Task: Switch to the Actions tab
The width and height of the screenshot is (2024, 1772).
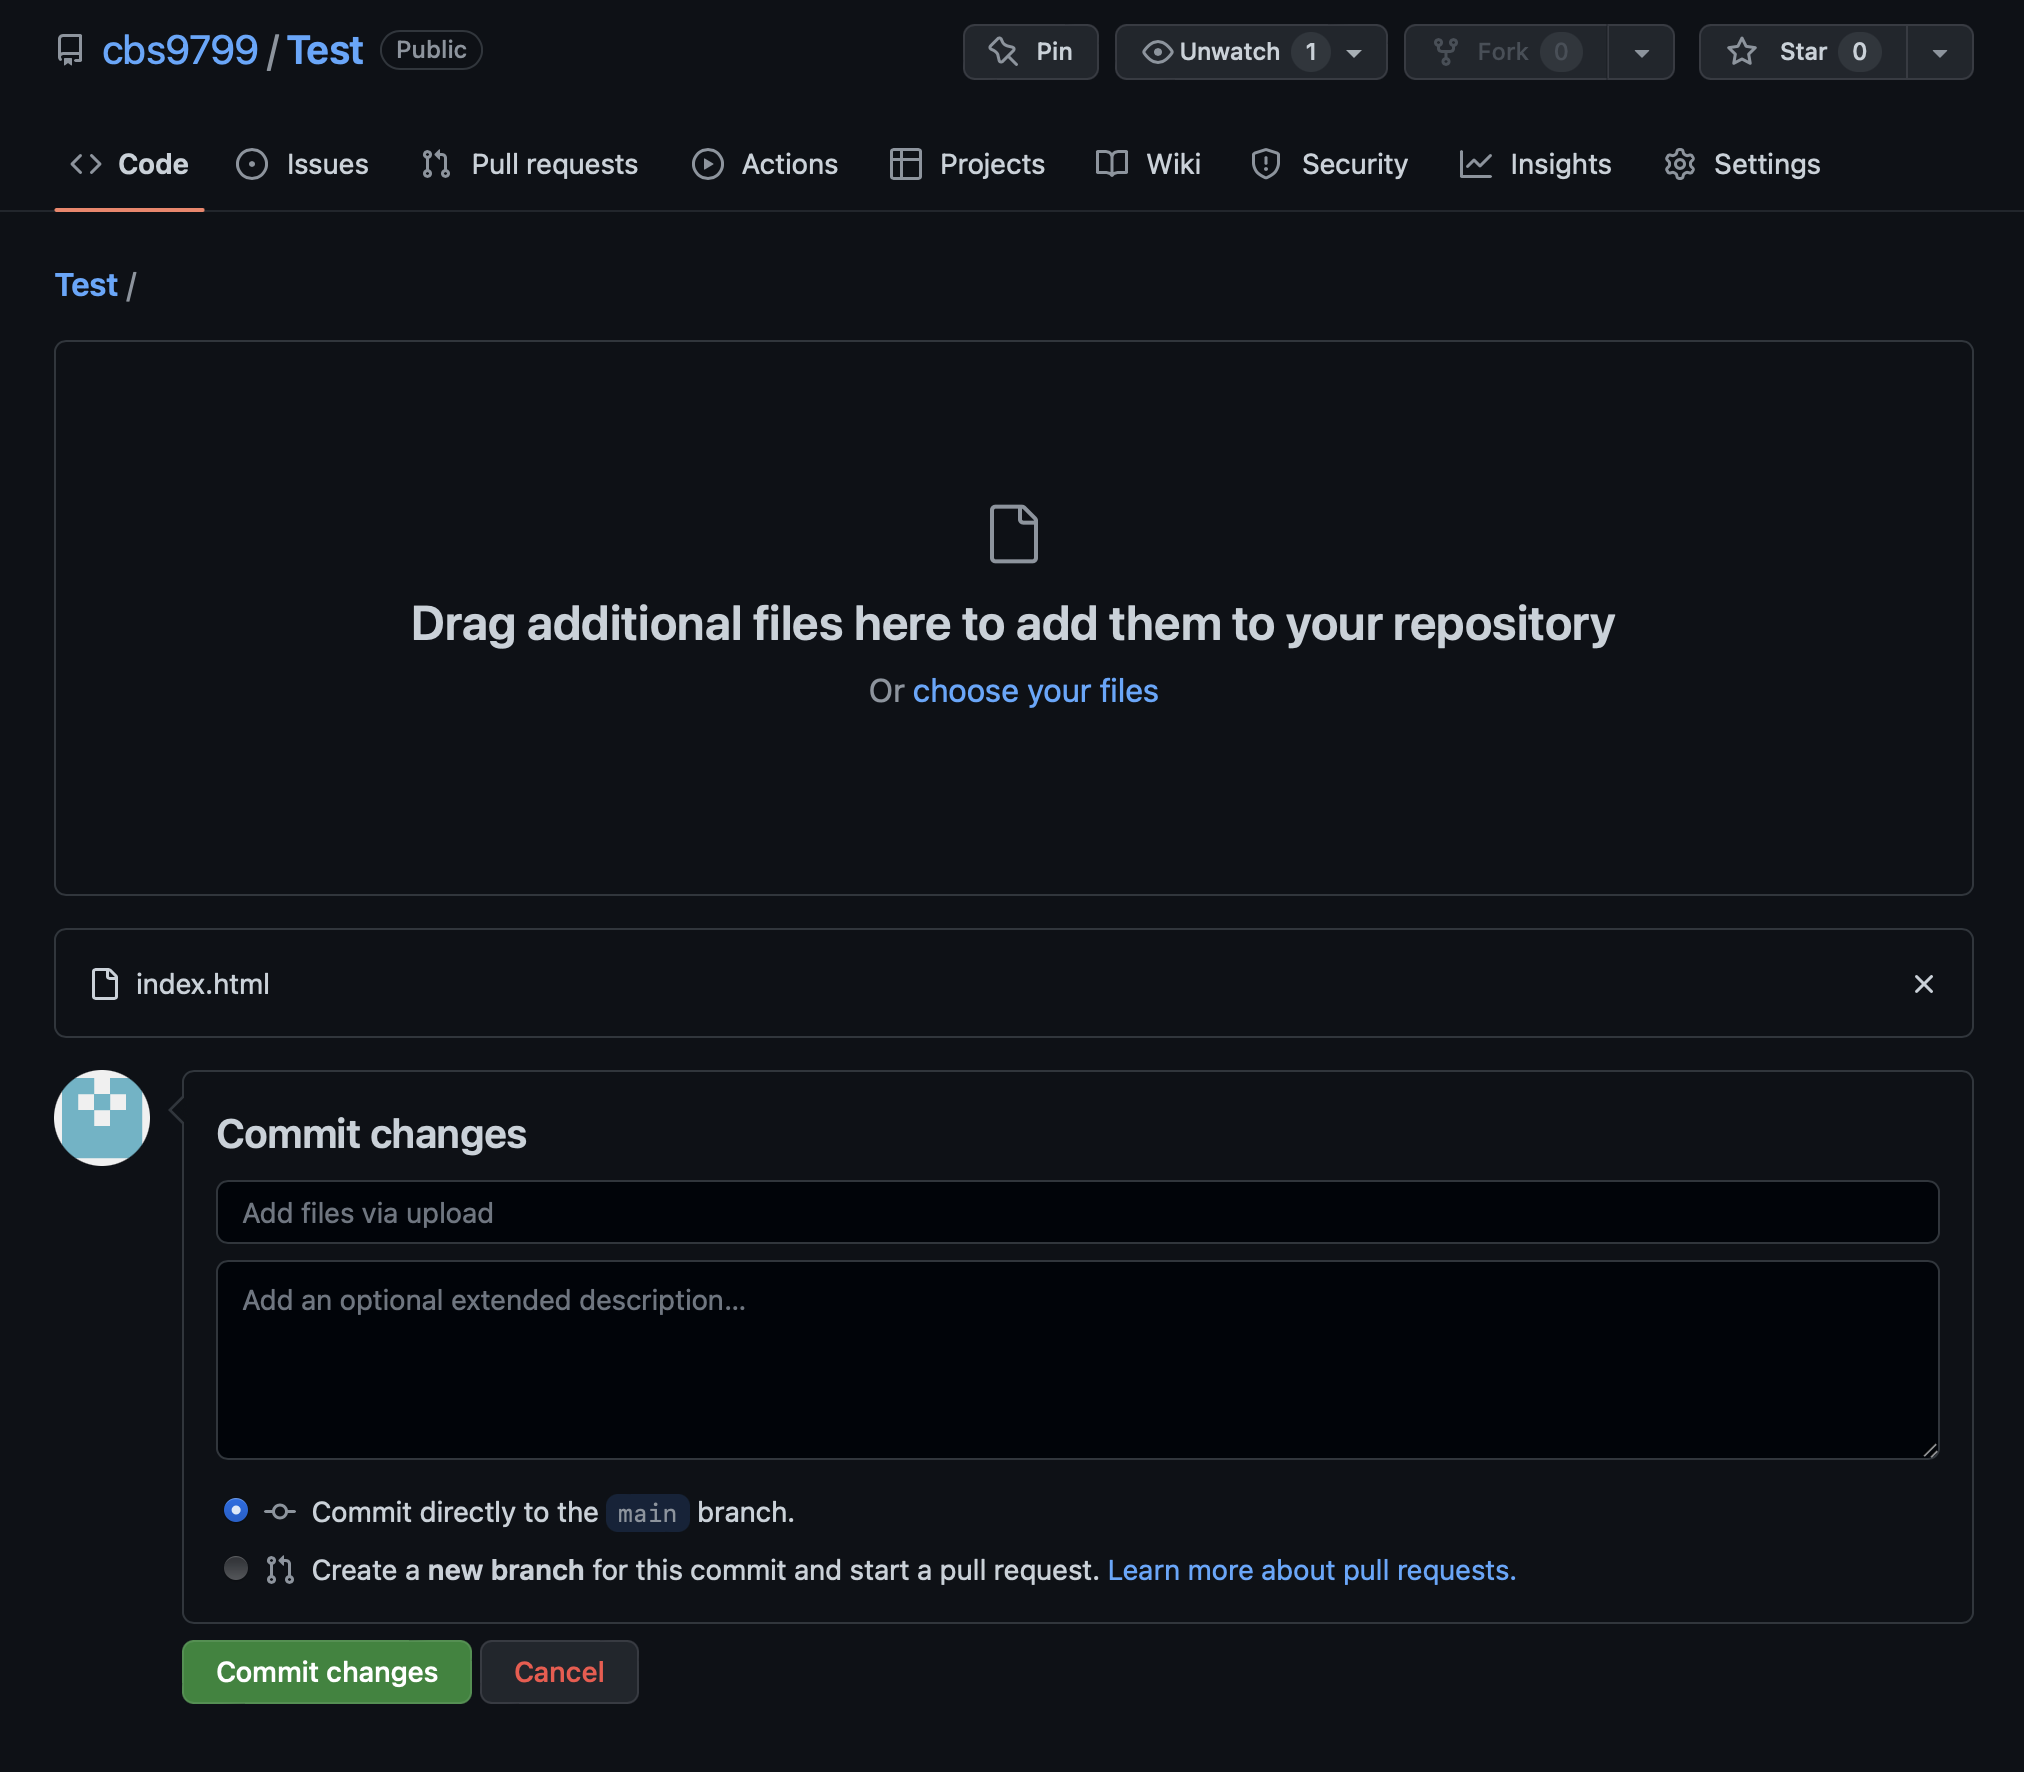Action: point(765,164)
